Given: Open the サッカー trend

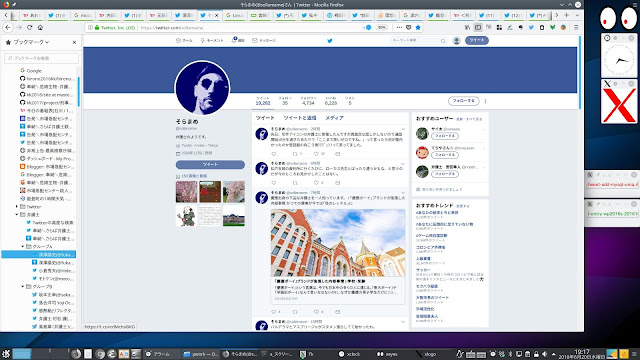Looking at the screenshot, I should pyautogui.click(x=423, y=270).
